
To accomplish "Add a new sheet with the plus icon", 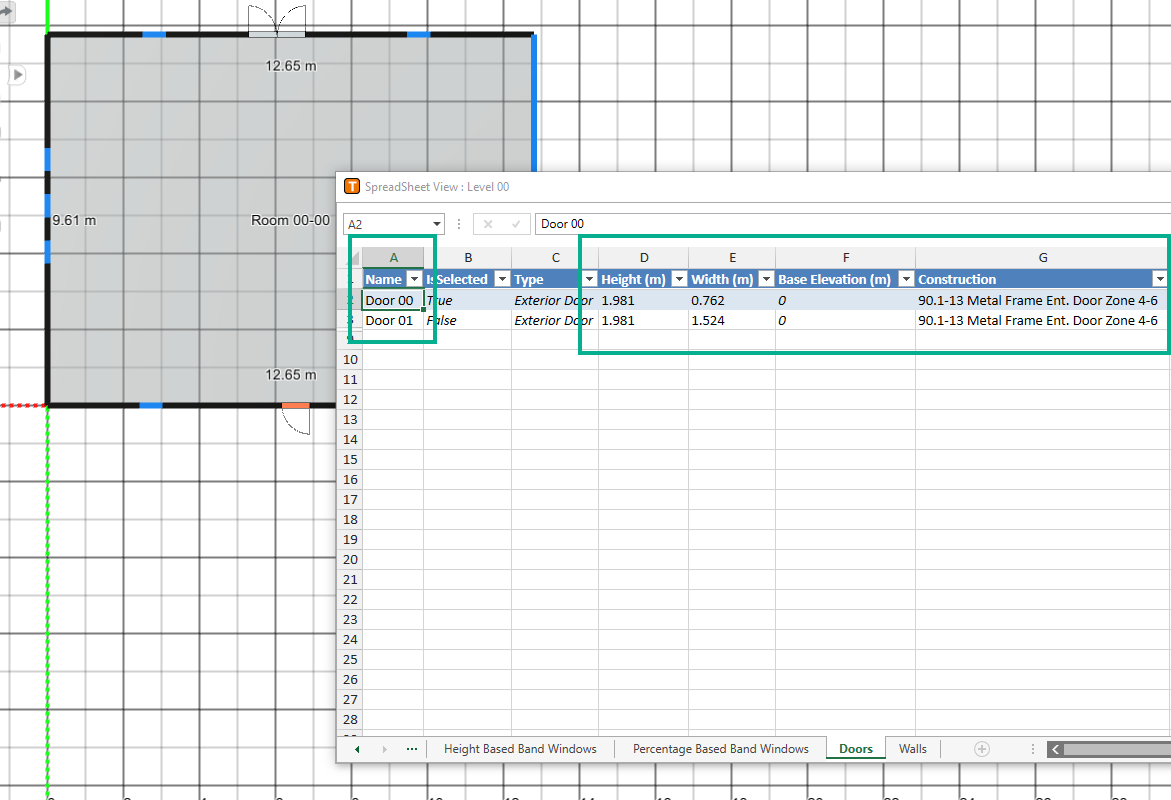I will tap(981, 748).
